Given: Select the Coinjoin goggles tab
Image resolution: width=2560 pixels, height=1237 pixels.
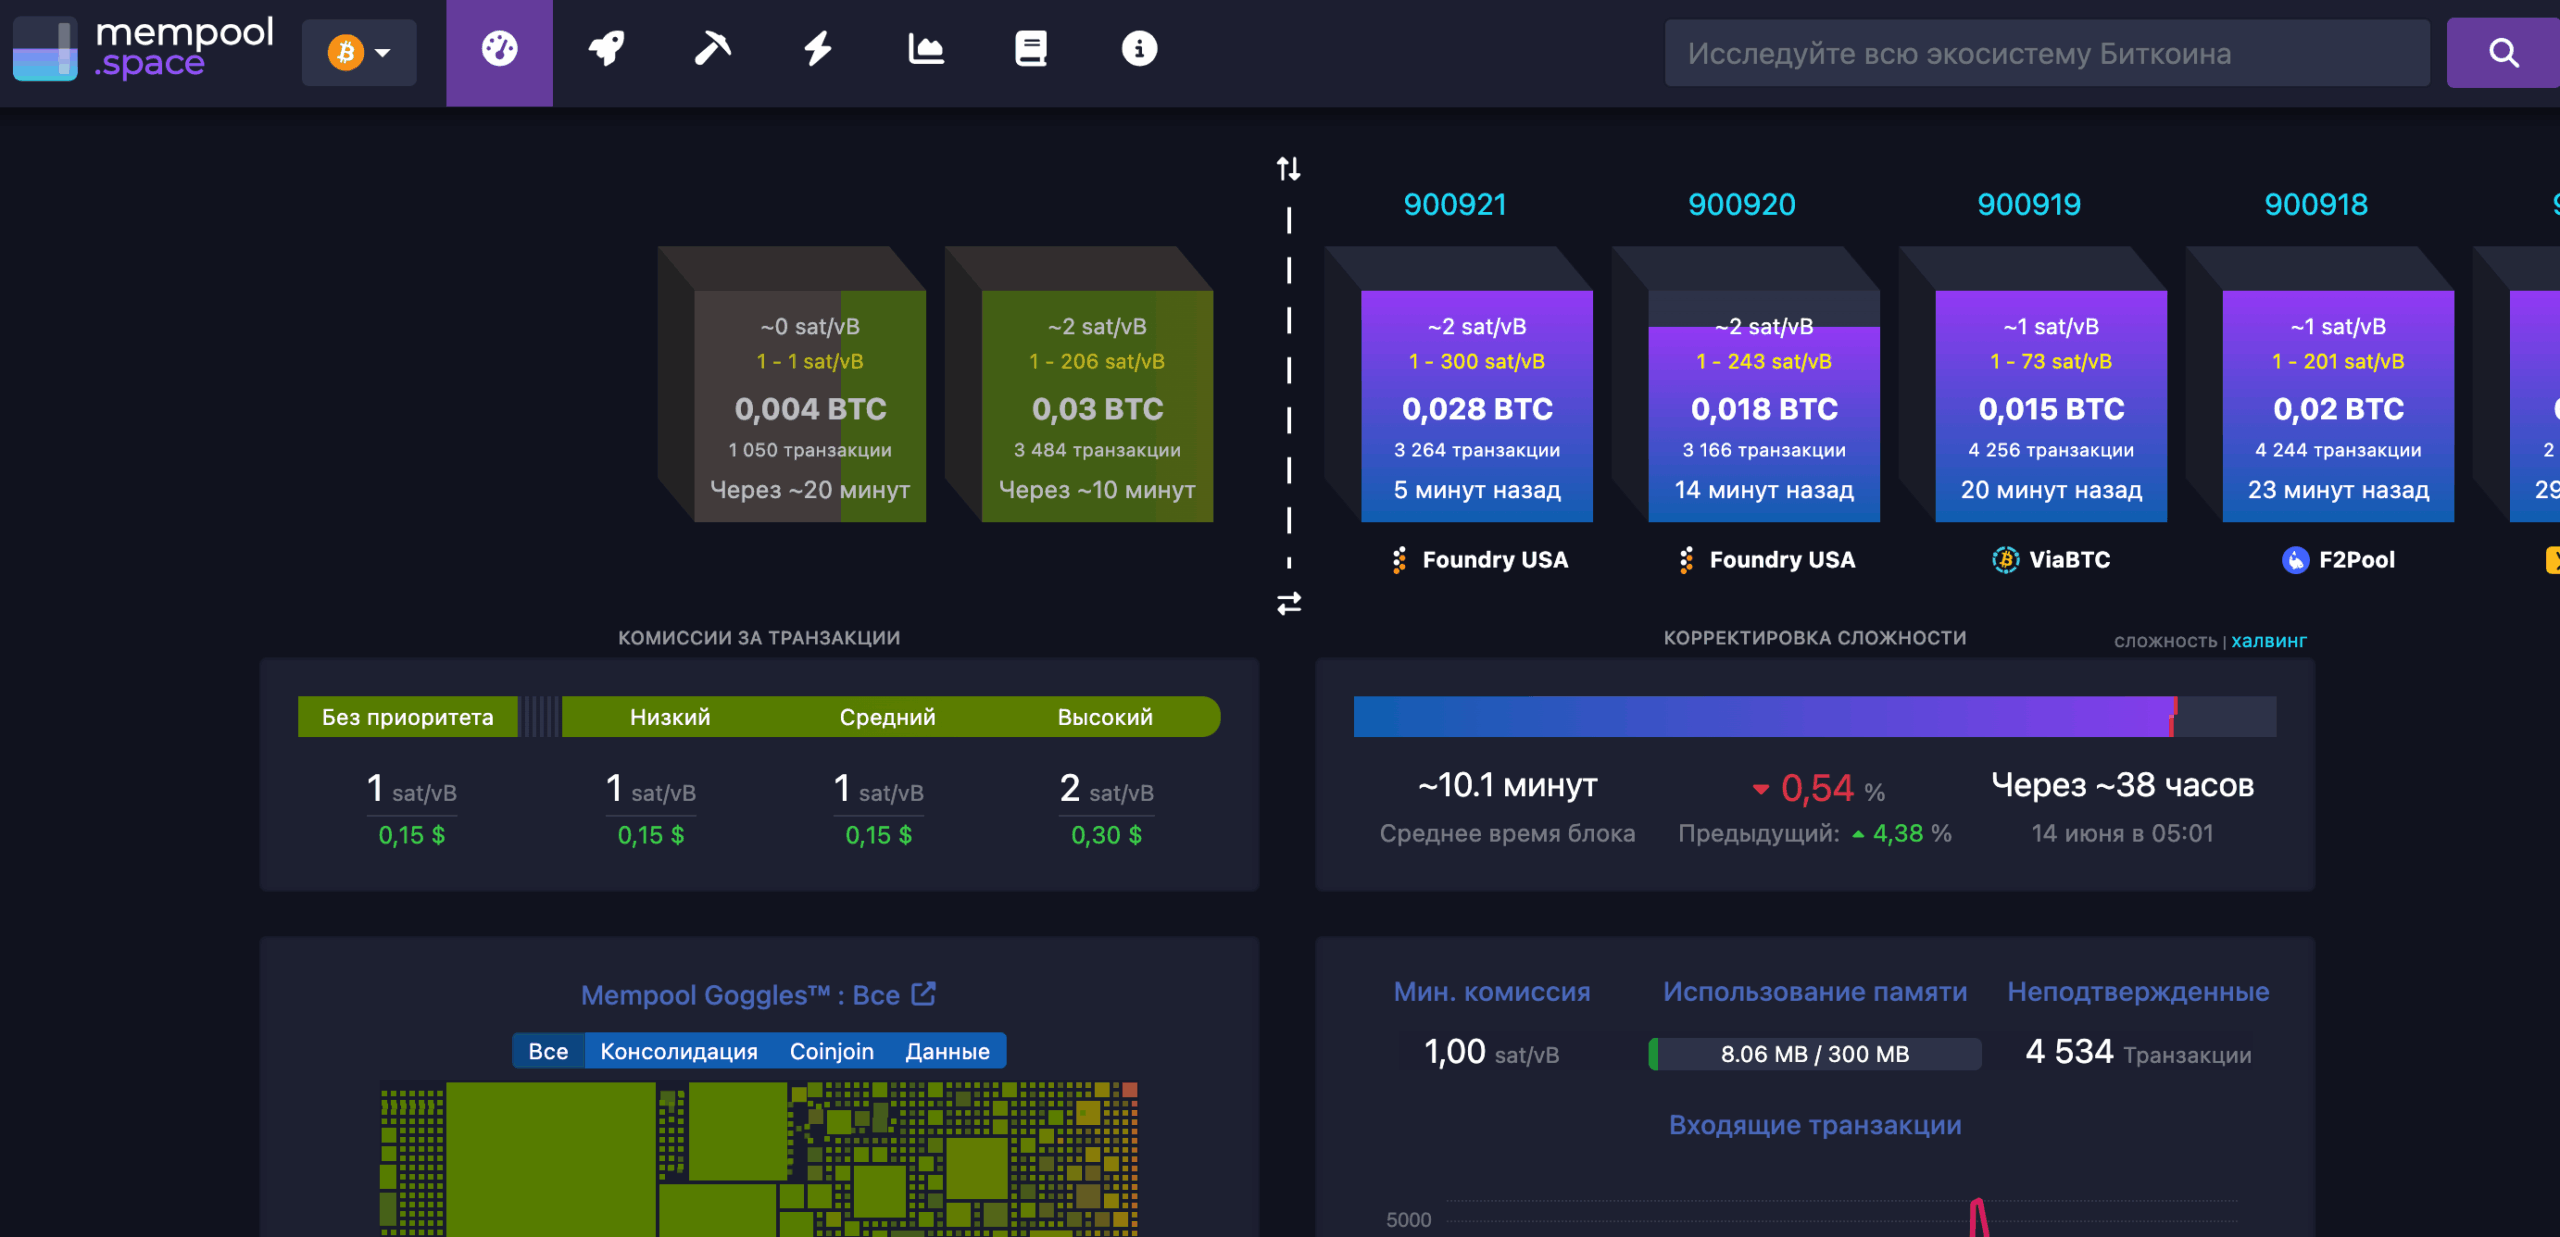Looking at the screenshot, I should 831,1051.
